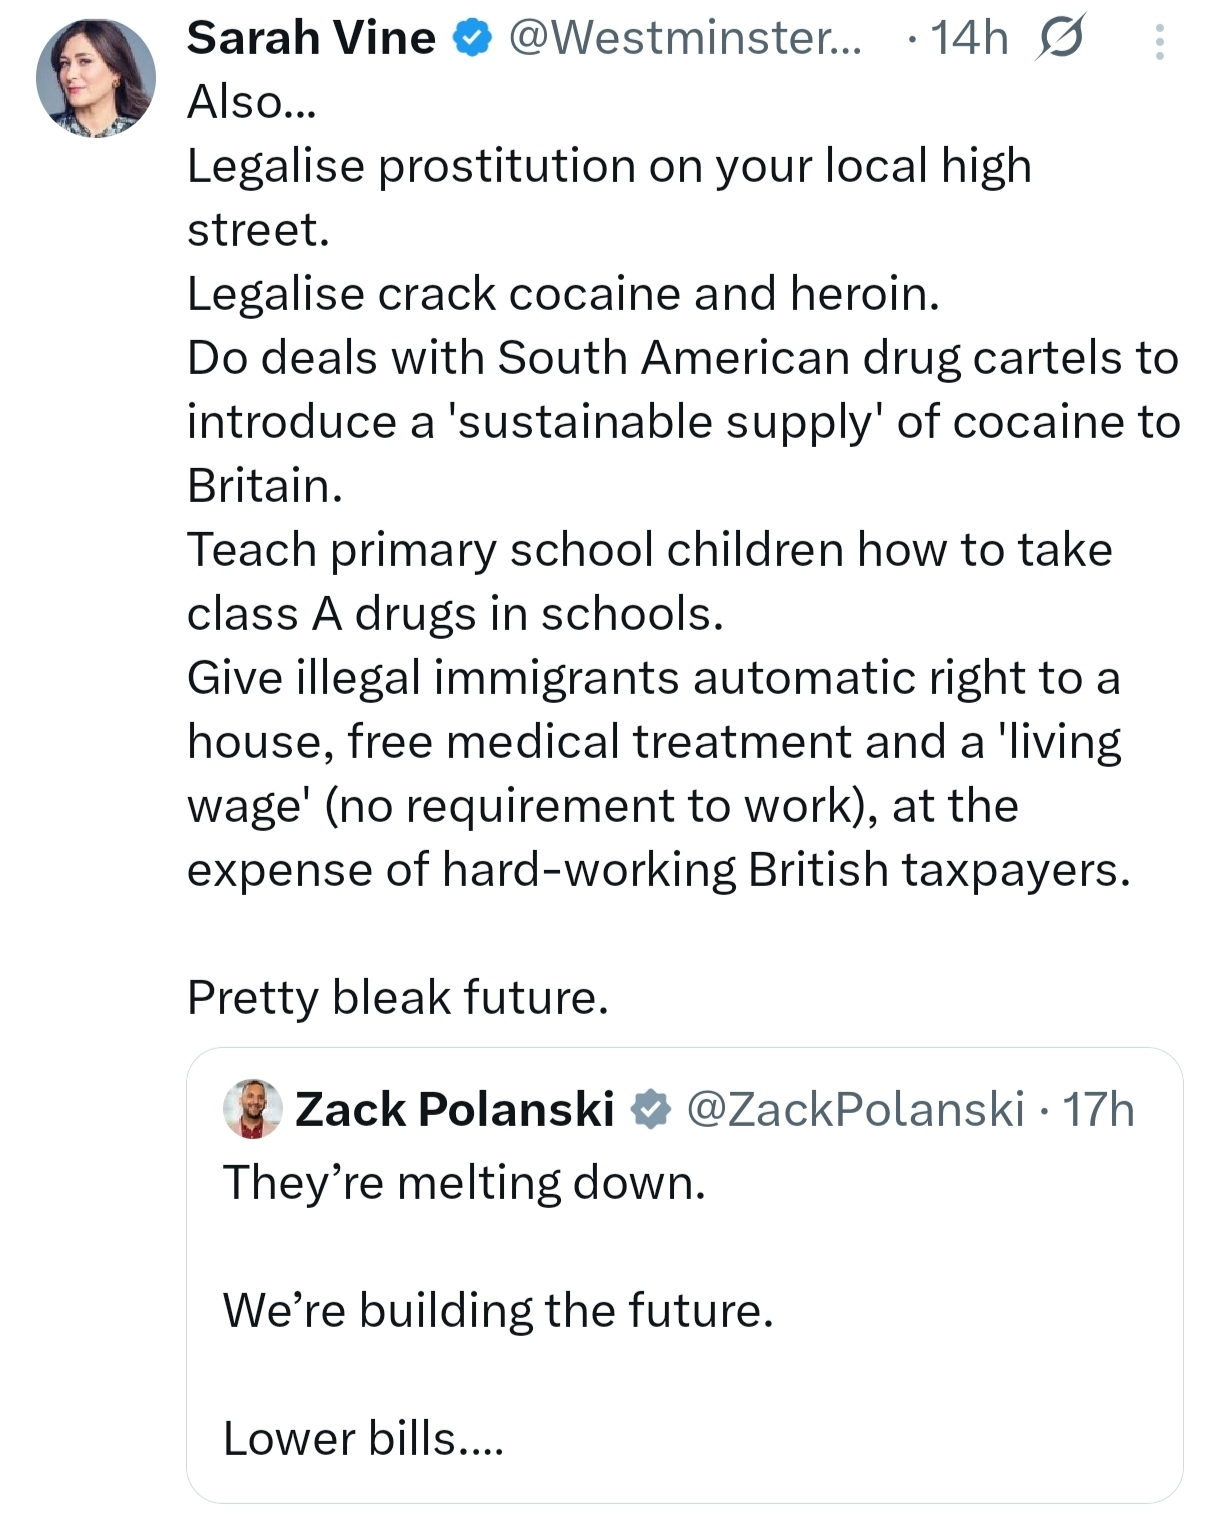Click the Zack Polanski display name
Screen dimensions: 1219x1516
point(454,1109)
